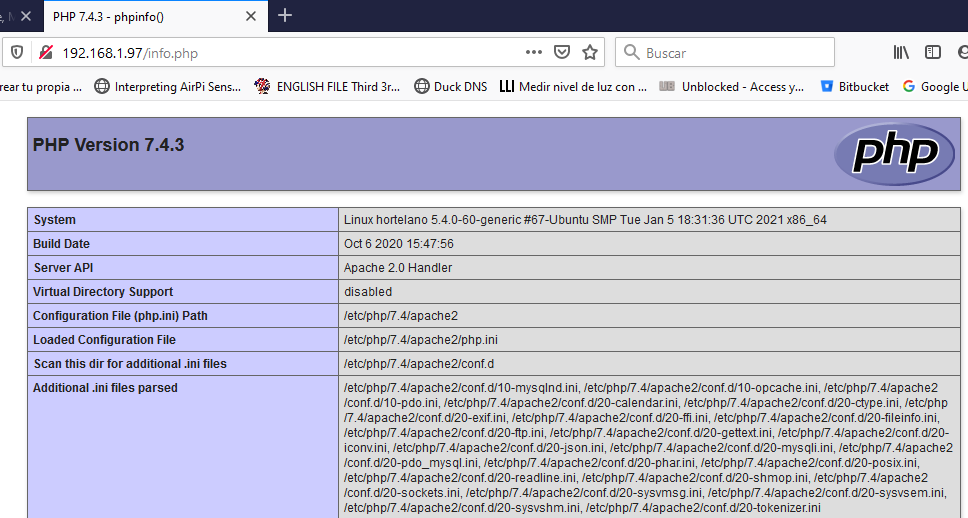Screen dimensions: 968x518
Task: Click the Apache 2.0 Handler value
Action: 398,268
